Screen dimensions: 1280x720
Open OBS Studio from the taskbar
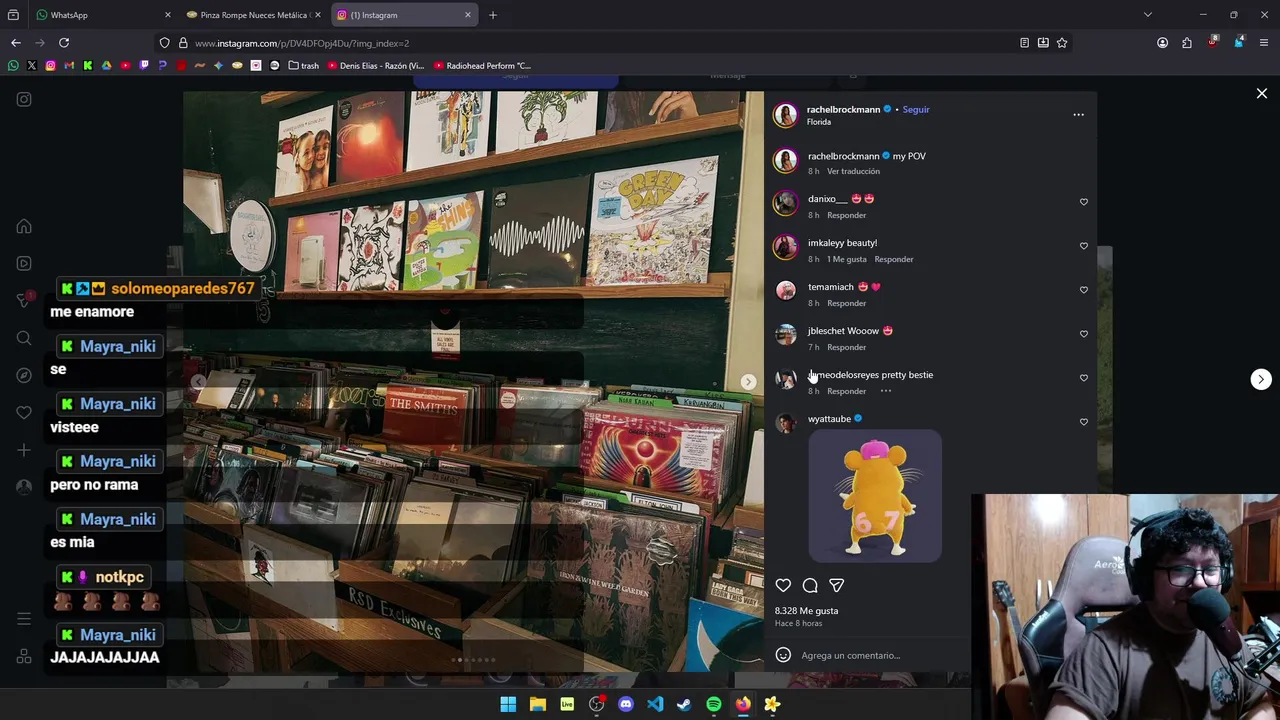(596, 704)
